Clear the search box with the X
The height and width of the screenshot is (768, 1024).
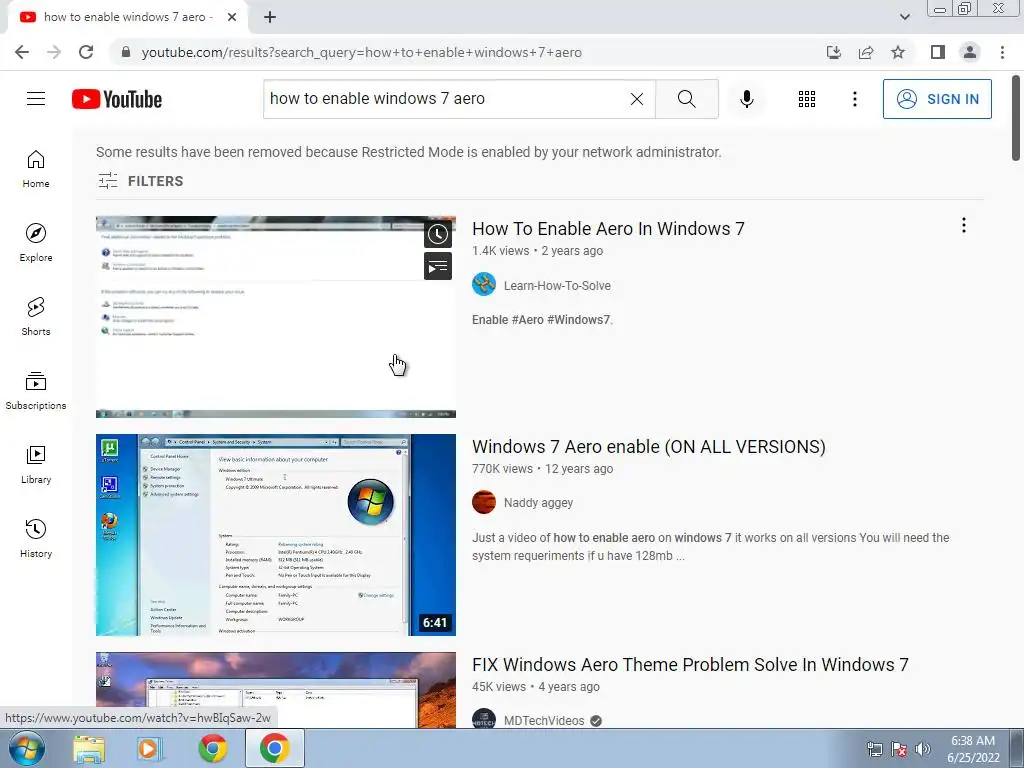637,99
